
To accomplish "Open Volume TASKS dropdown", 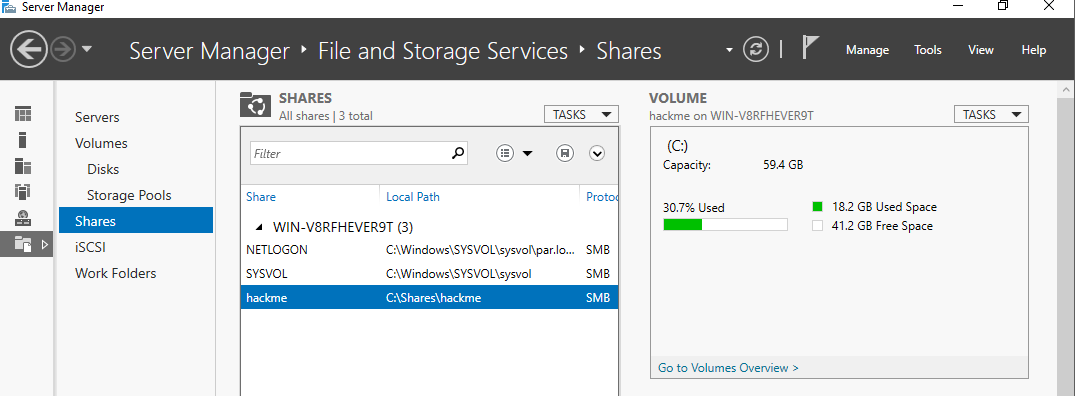I will pos(991,114).
